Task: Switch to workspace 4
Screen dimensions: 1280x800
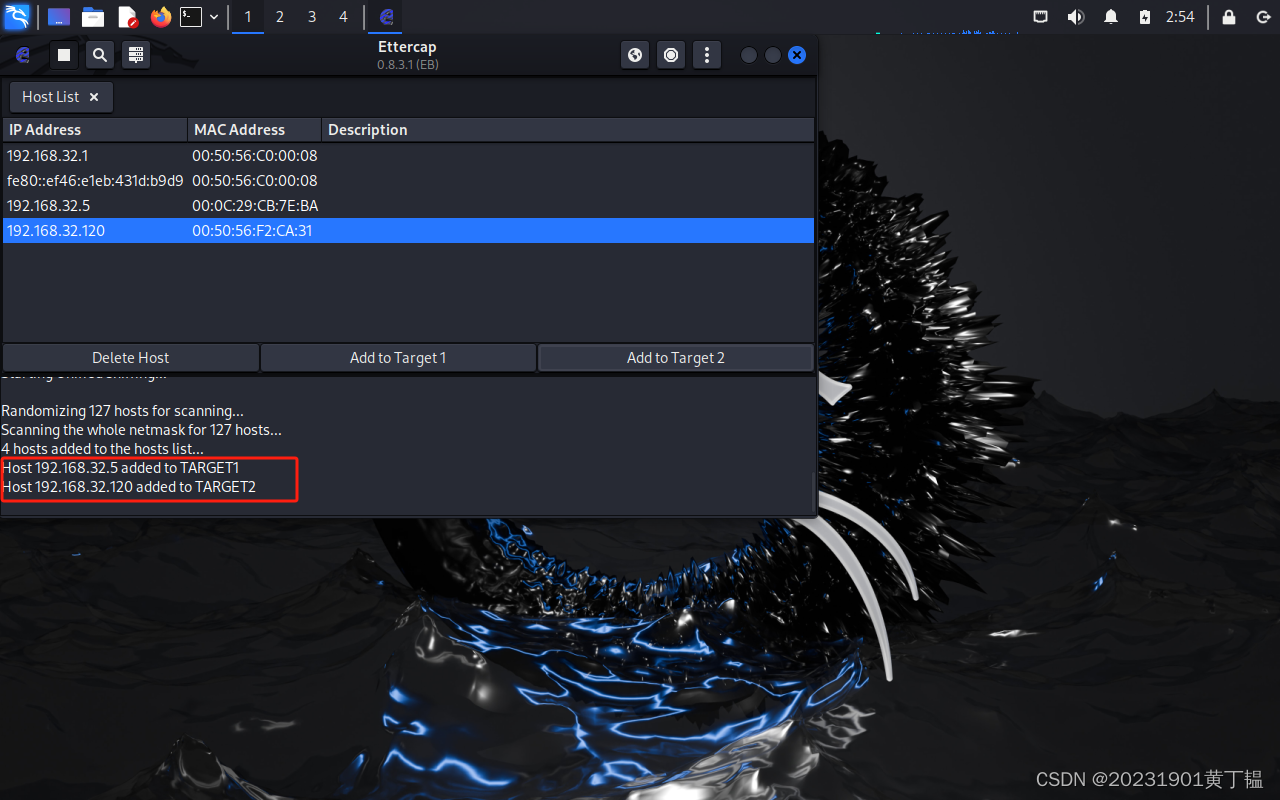Action: (x=344, y=17)
